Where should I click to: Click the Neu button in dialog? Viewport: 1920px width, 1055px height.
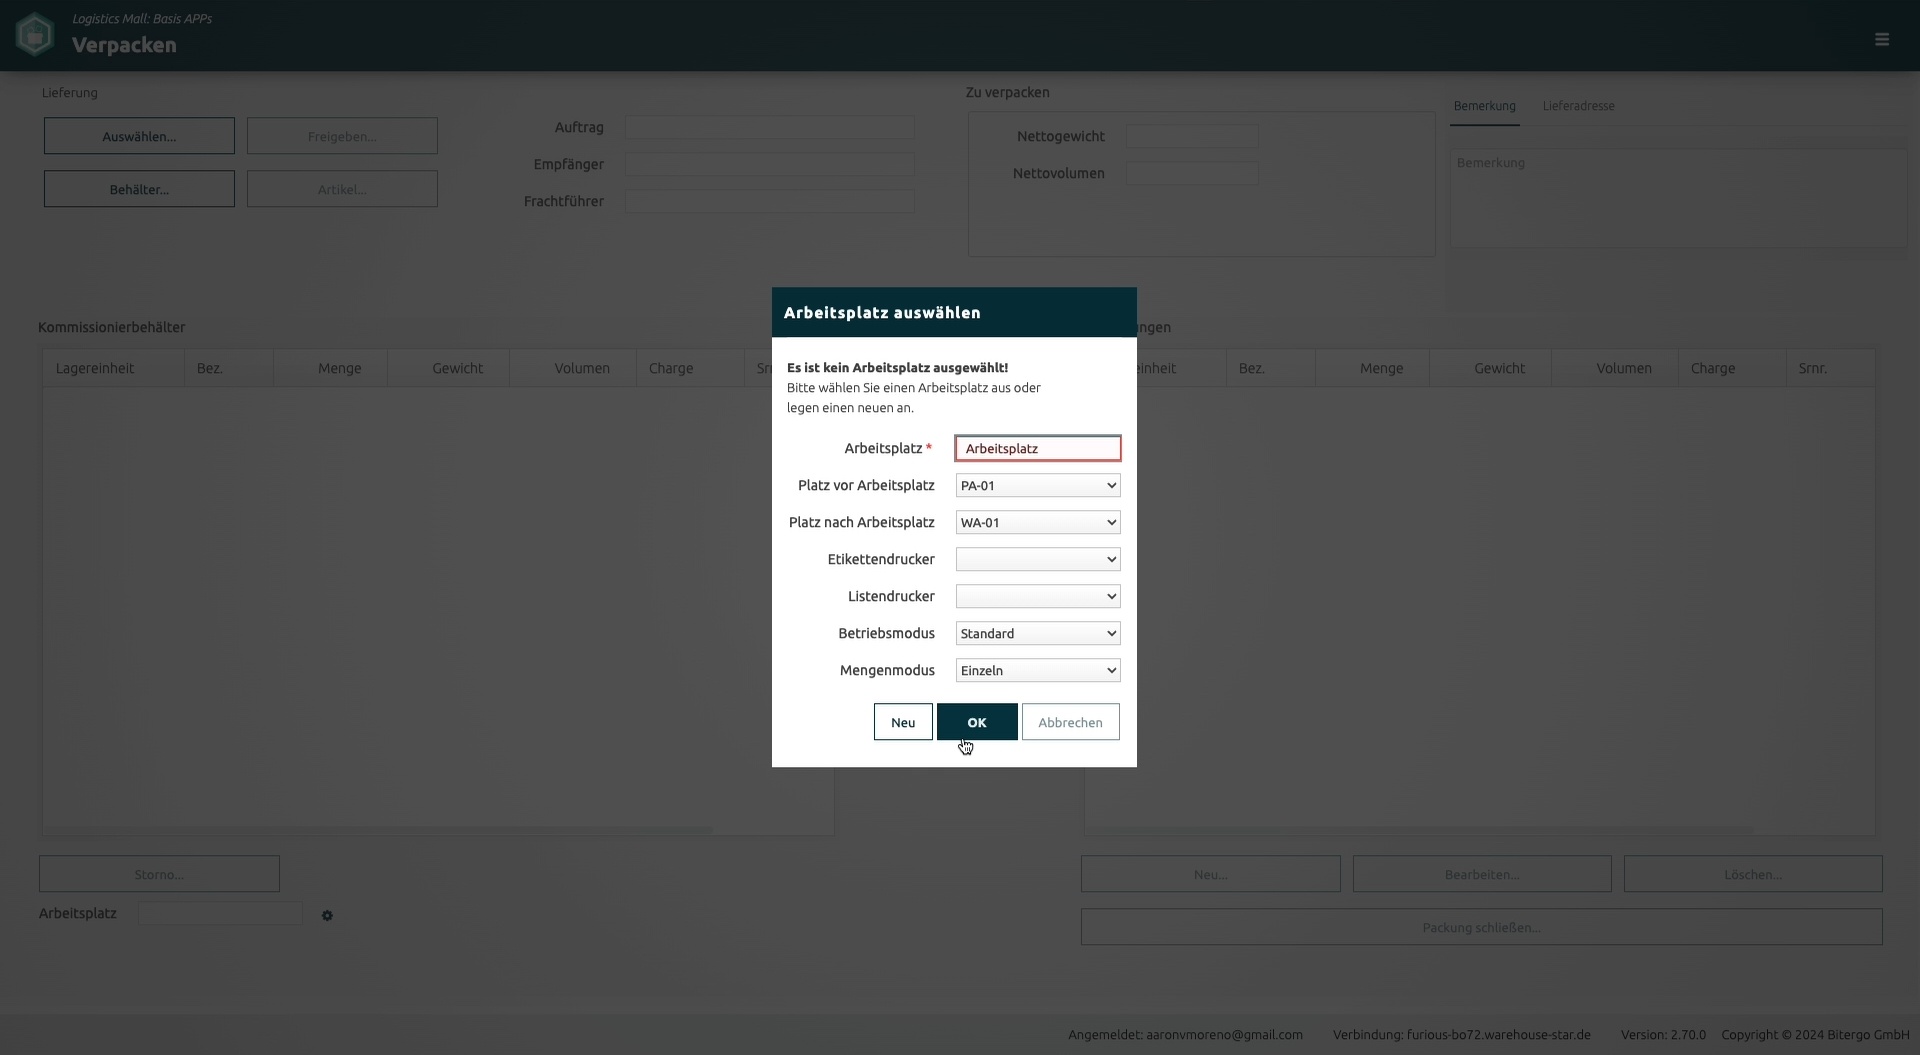(903, 722)
